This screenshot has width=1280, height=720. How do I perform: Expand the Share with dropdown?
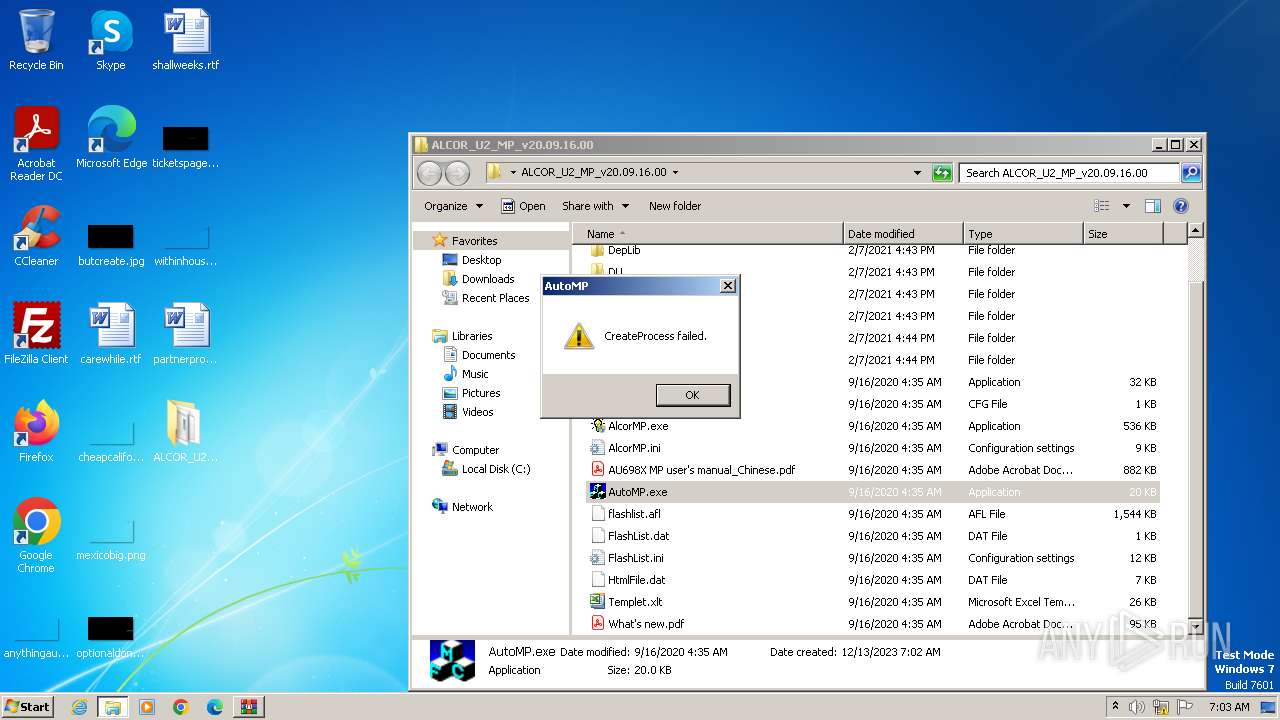pyautogui.click(x=595, y=206)
